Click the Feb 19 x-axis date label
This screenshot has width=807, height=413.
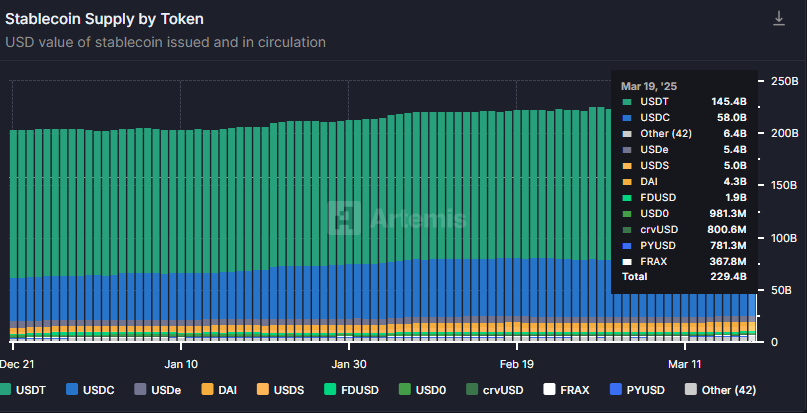(x=517, y=364)
